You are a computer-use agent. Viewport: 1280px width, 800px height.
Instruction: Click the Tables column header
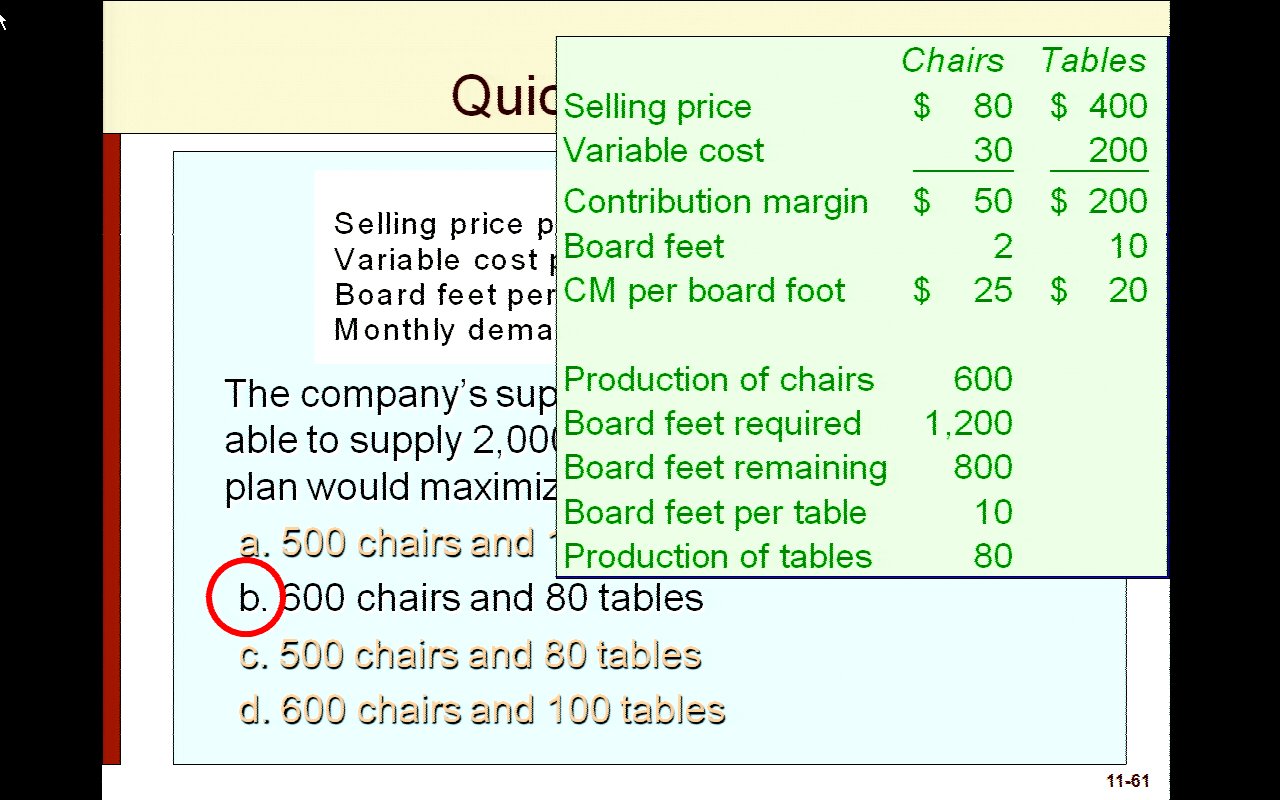point(1093,61)
